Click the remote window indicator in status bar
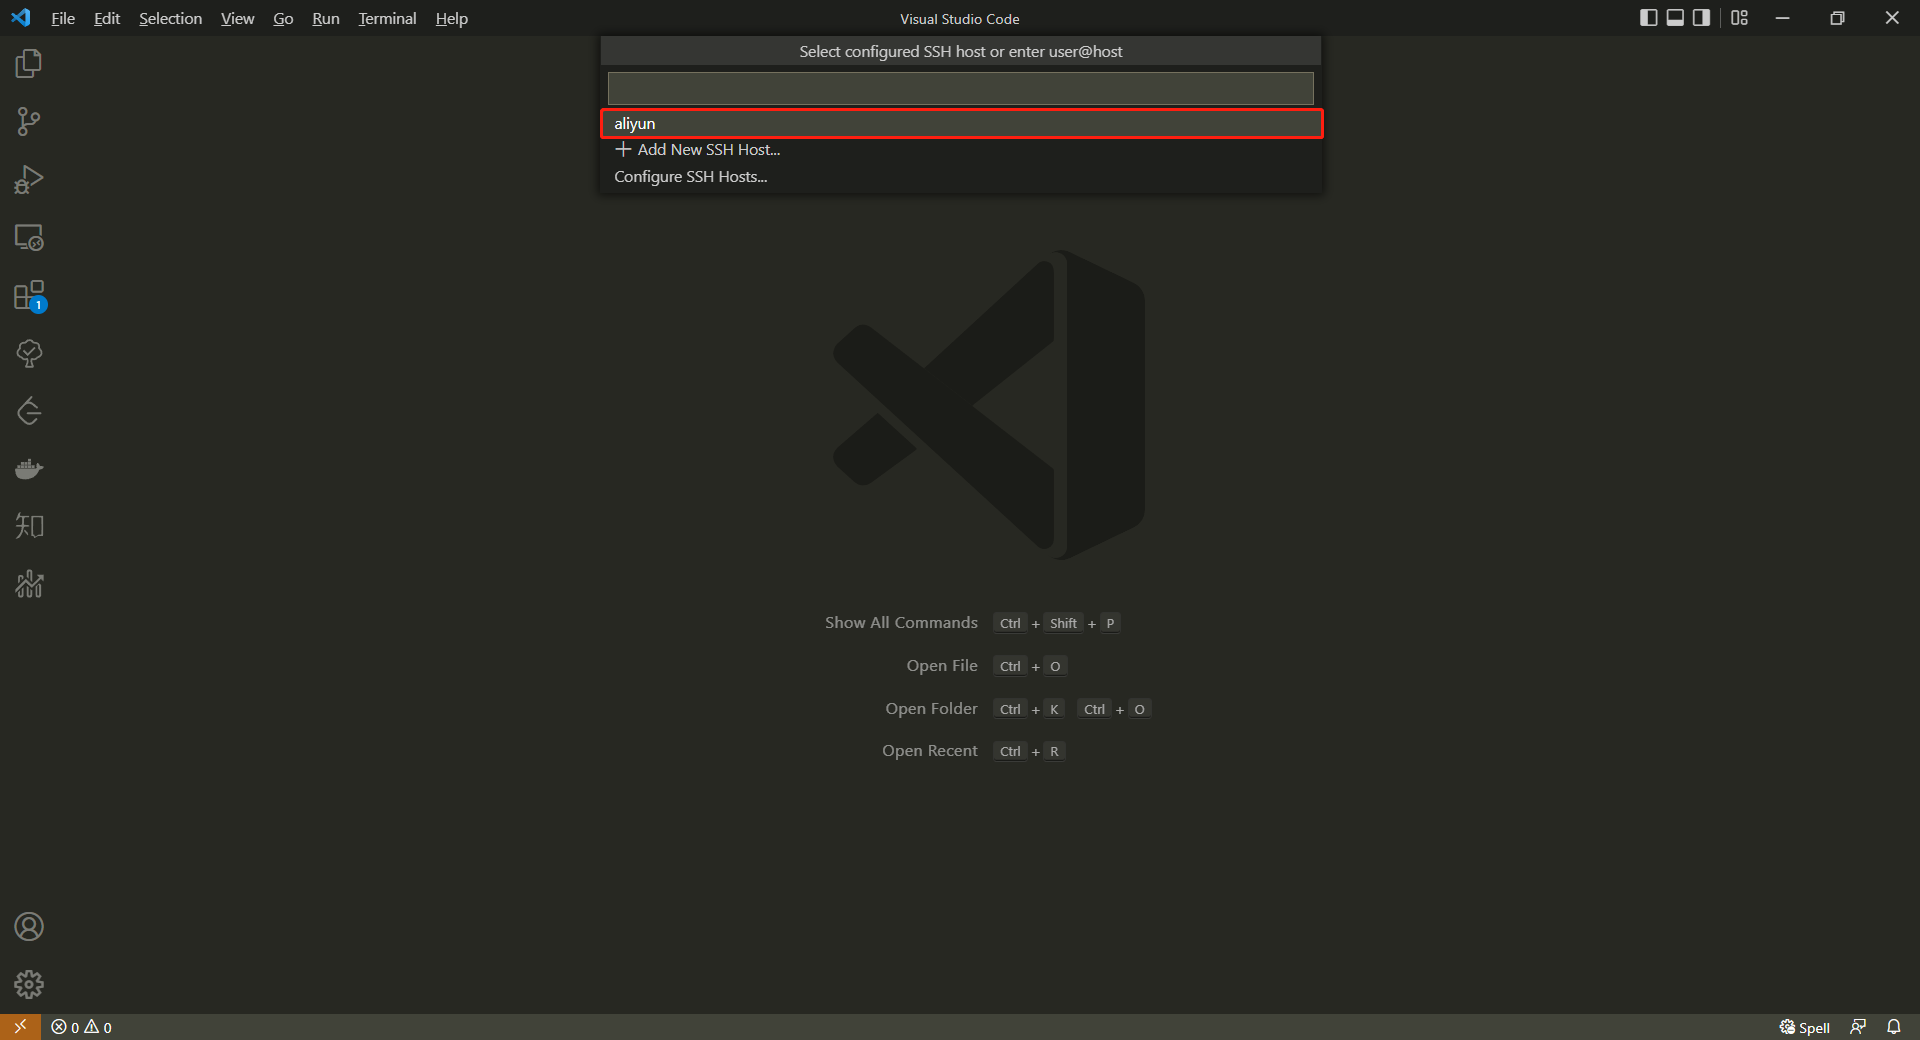 [20, 1027]
